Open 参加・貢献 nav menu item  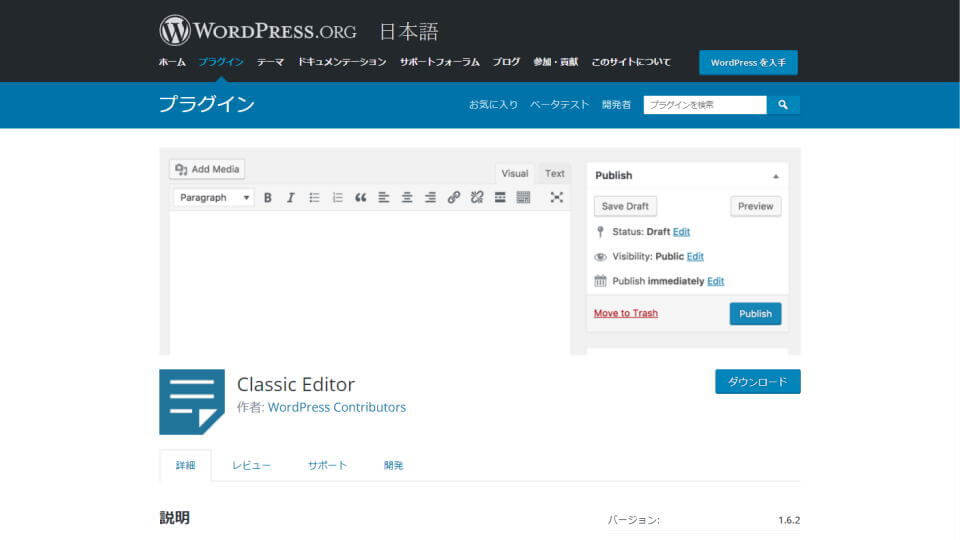pos(555,62)
